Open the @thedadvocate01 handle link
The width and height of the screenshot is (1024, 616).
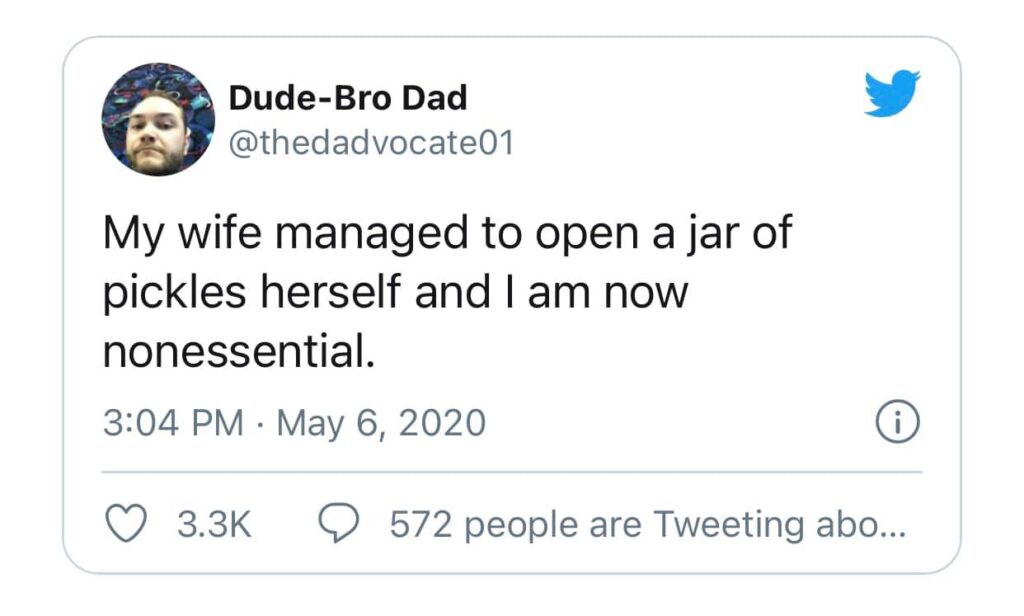(371, 143)
